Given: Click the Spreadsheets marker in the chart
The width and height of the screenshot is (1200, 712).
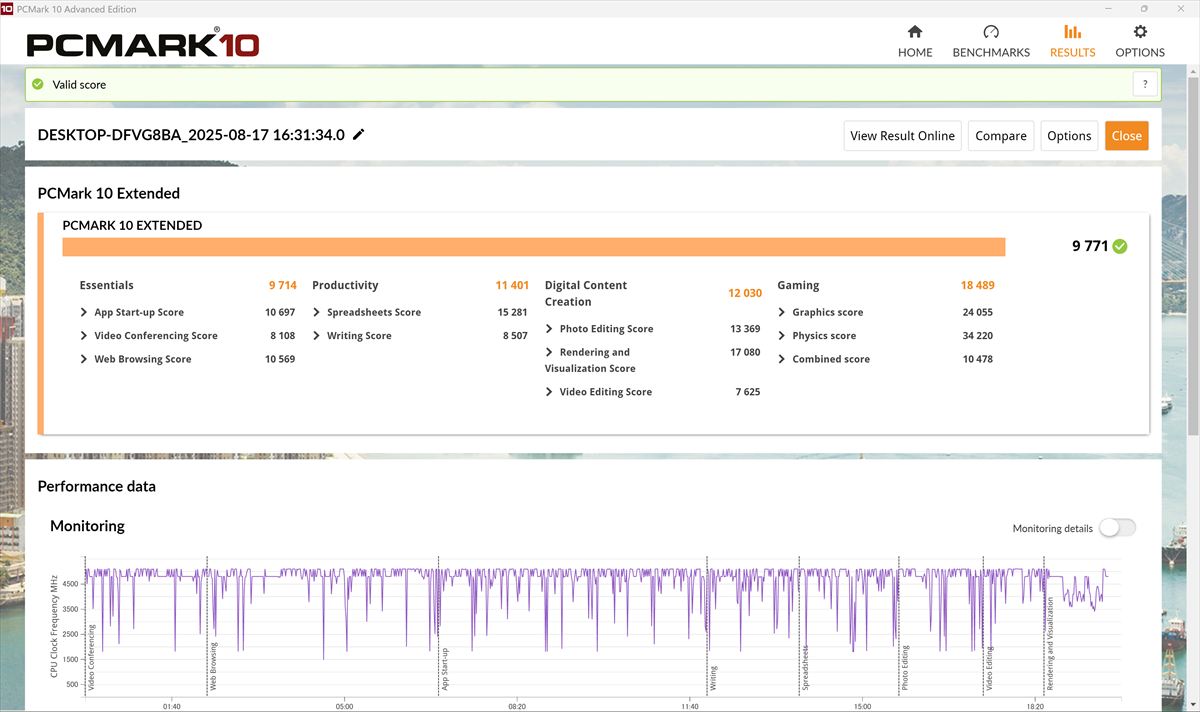Looking at the screenshot, I should [x=805, y=669].
